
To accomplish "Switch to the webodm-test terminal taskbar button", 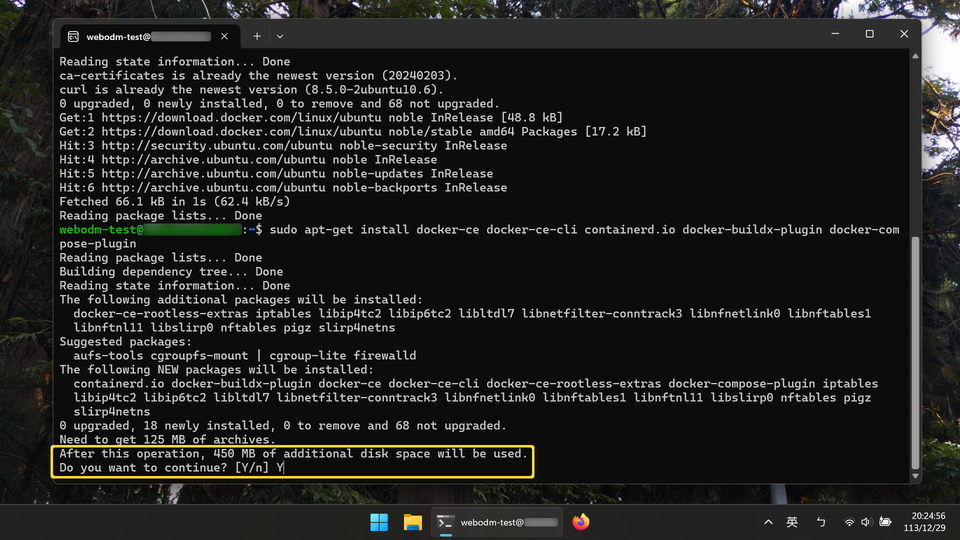I will tap(497, 522).
